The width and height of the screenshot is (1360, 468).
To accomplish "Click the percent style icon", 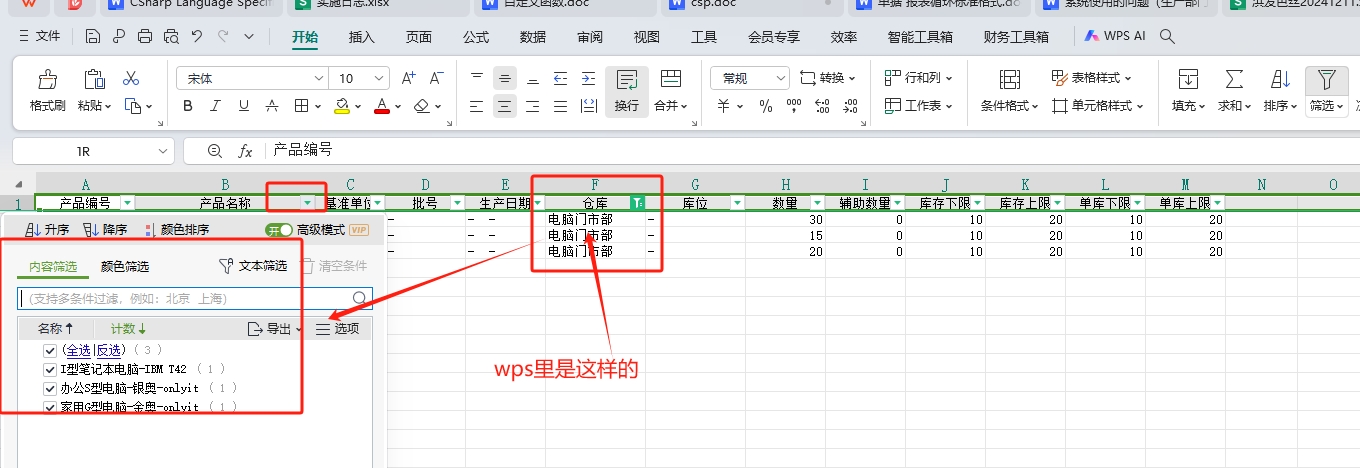I will tap(766, 106).
